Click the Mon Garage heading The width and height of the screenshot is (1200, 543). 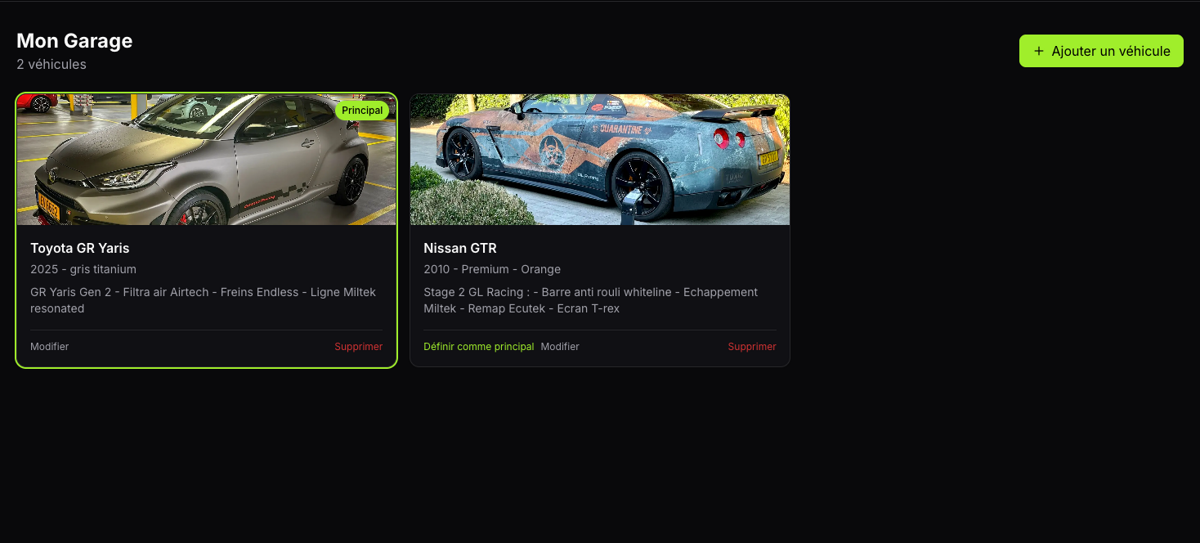tap(75, 41)
